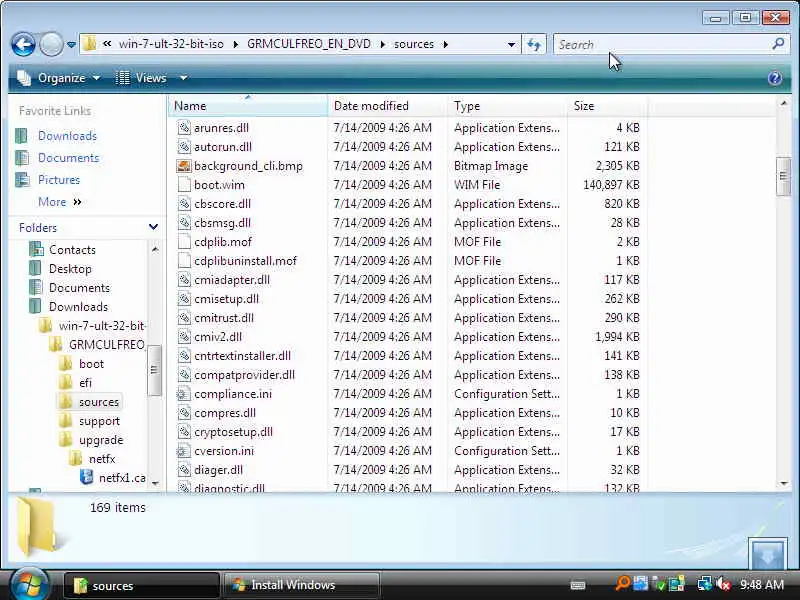The width and height of the screenshot is (800, 600).
Task: Select the netfx1.ca cabinet file in tree
Action: pos(122,478)
